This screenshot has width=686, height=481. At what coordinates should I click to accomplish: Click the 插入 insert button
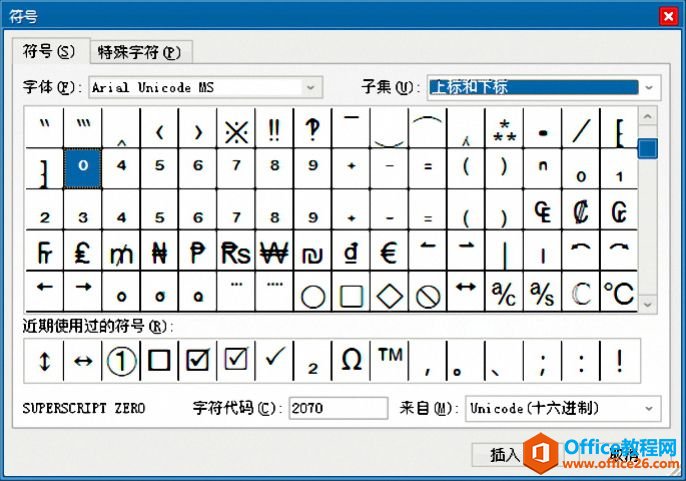tap(505, 455)
